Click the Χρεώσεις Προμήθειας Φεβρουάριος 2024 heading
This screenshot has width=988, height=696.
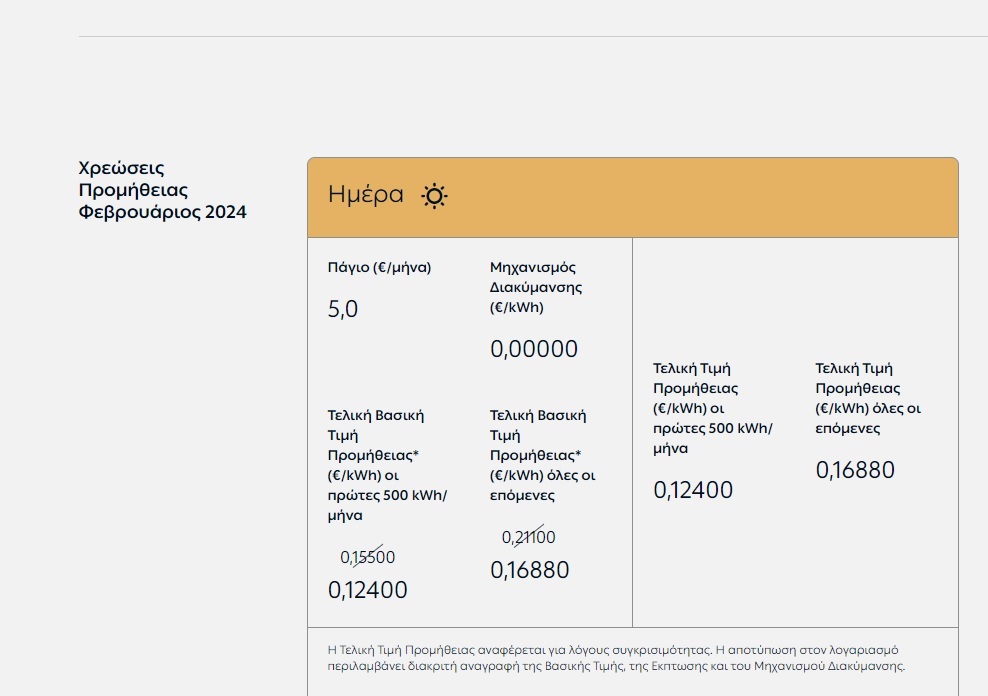(x=162, y=190)
